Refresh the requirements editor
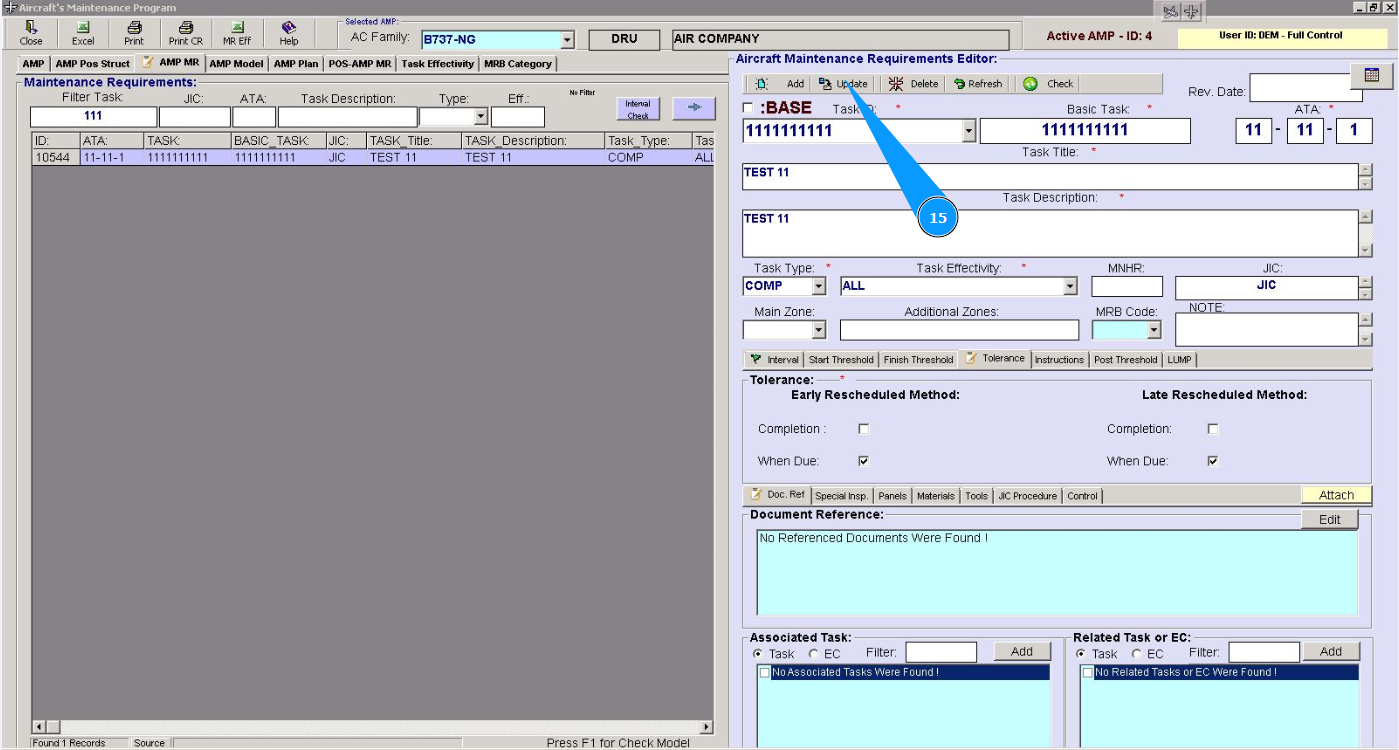The width and height of the screenshot is (1399, 750). 978,84
